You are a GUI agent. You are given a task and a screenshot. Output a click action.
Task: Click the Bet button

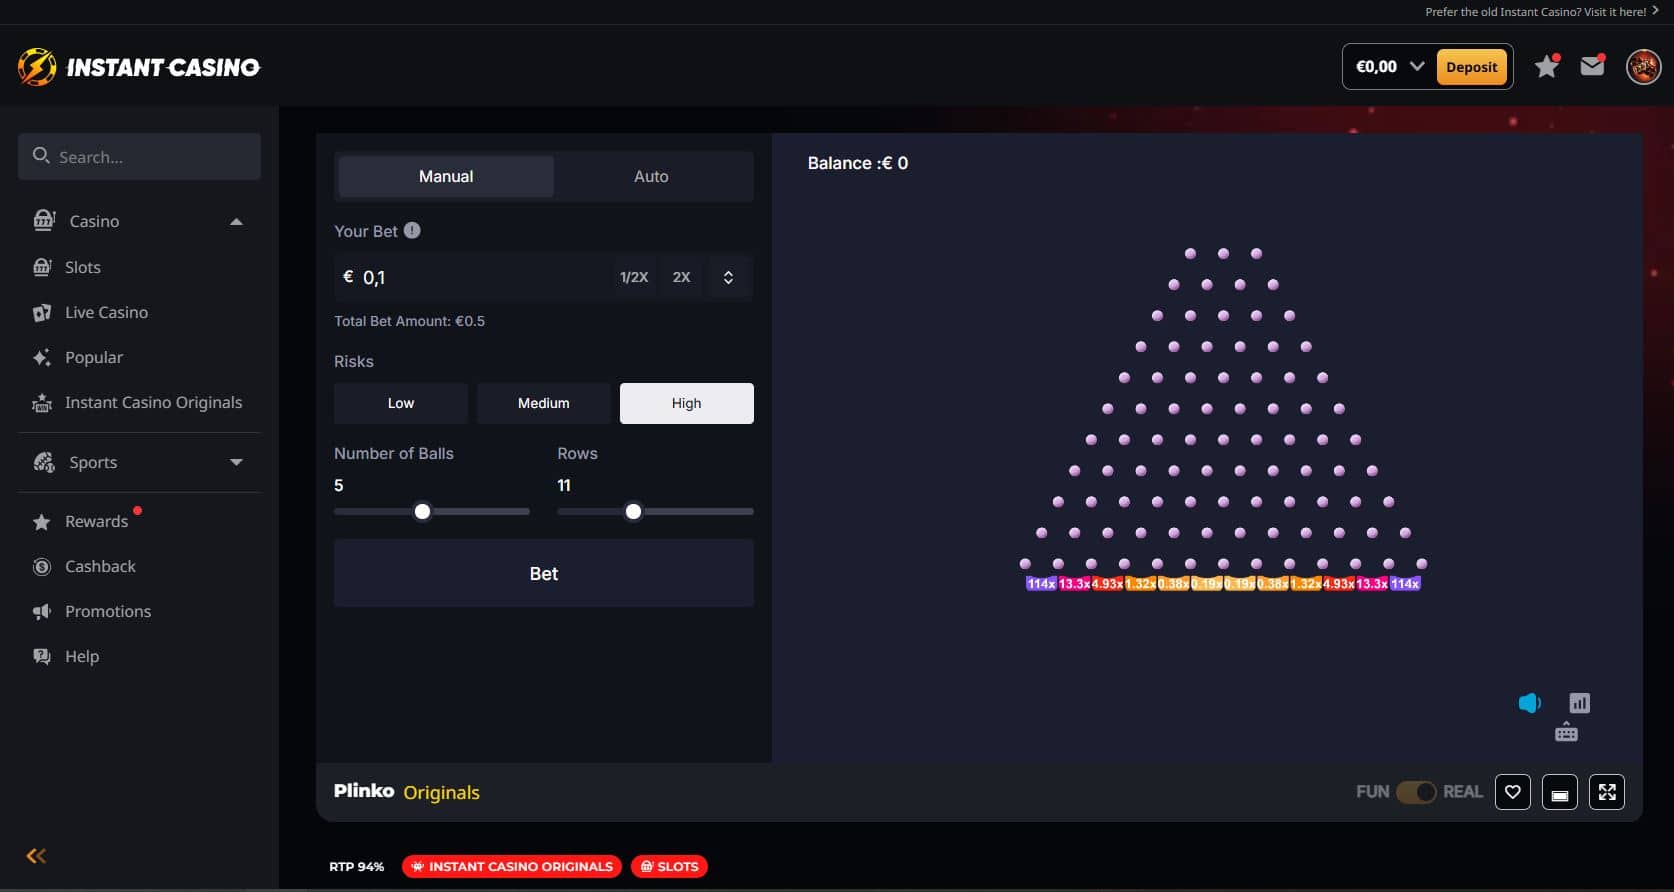point(544,573)
